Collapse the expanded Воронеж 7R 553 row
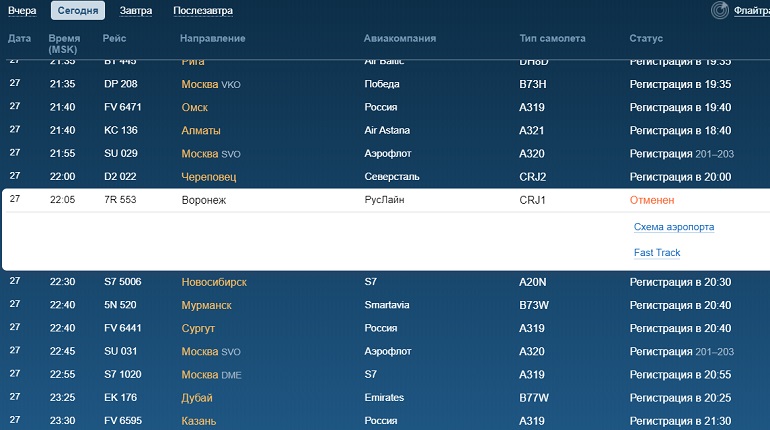 (386, 200)
